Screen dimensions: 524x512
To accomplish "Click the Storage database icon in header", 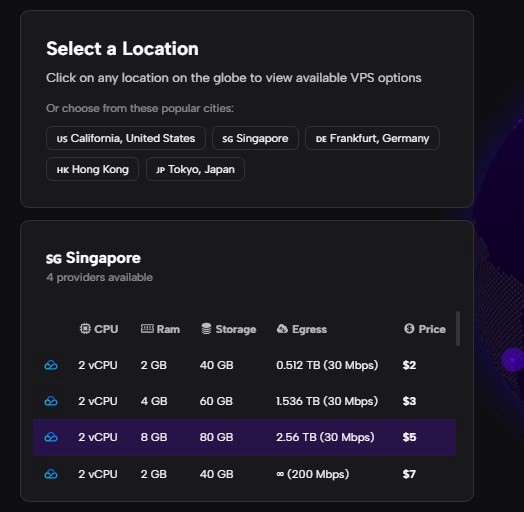I will point(206,329).
